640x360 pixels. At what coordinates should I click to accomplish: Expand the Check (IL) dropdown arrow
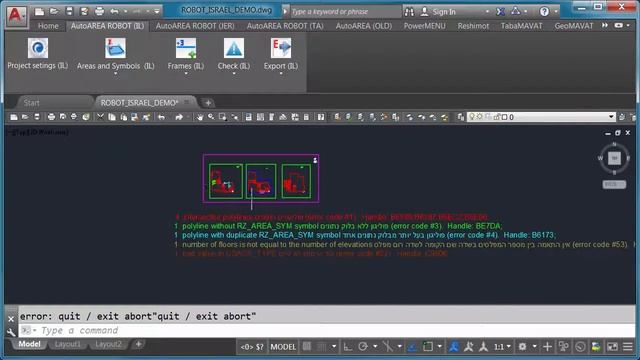click(x=233, y=73)
